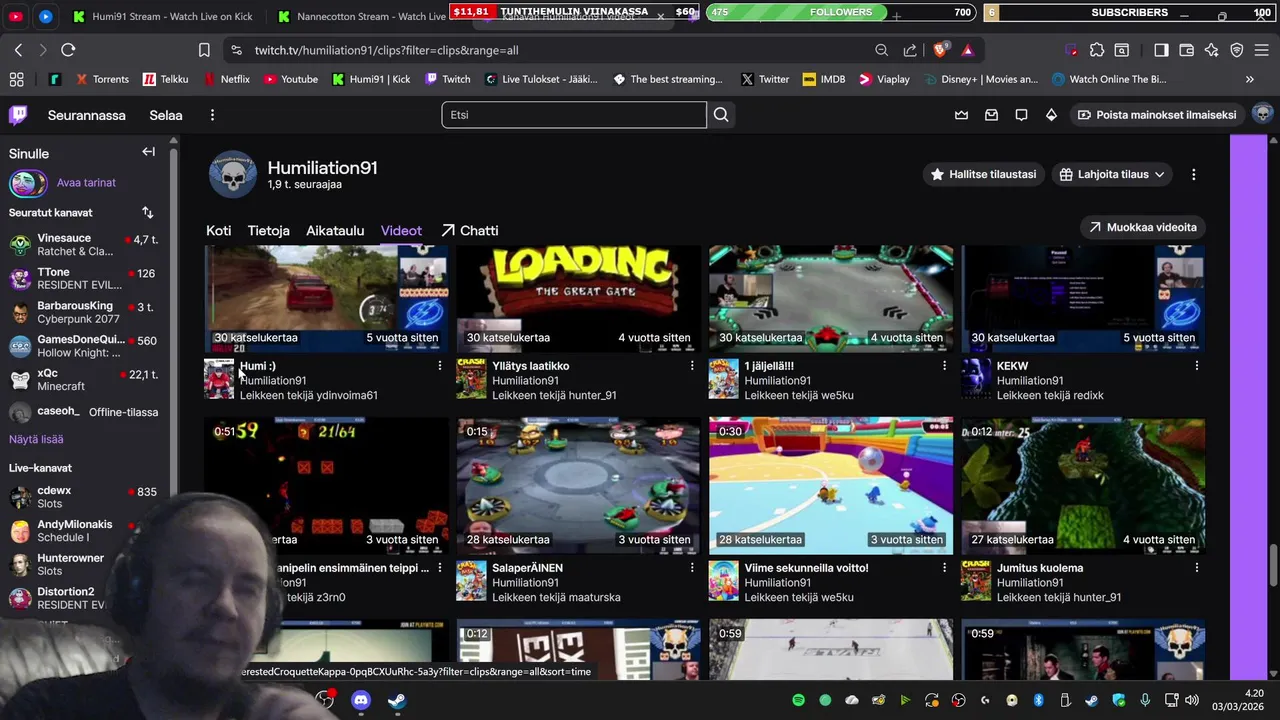1280x720 pixels.
Task: Switch to the Koti tab
Action: tap(218, 230)
